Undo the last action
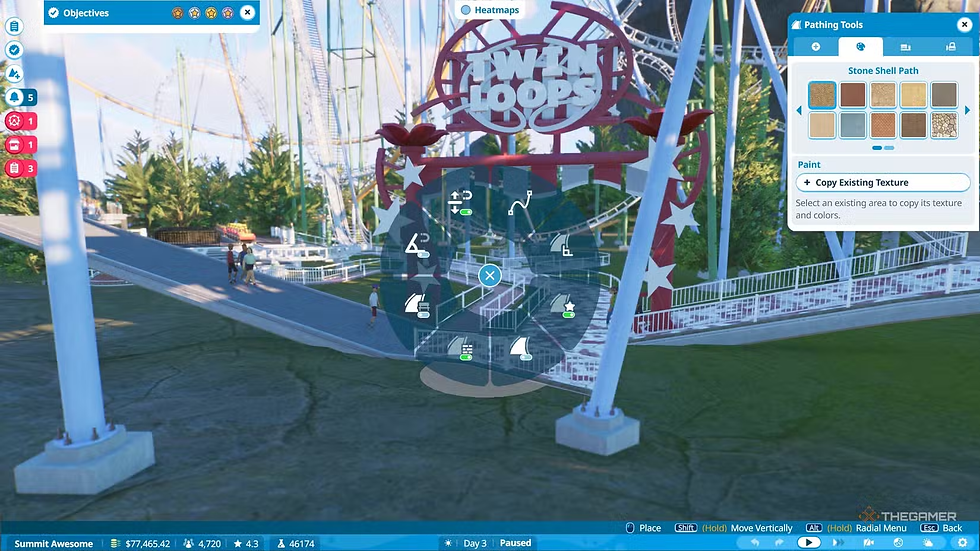Image resolution: width=980 pixels, height=551 pixels. [755, 542]
